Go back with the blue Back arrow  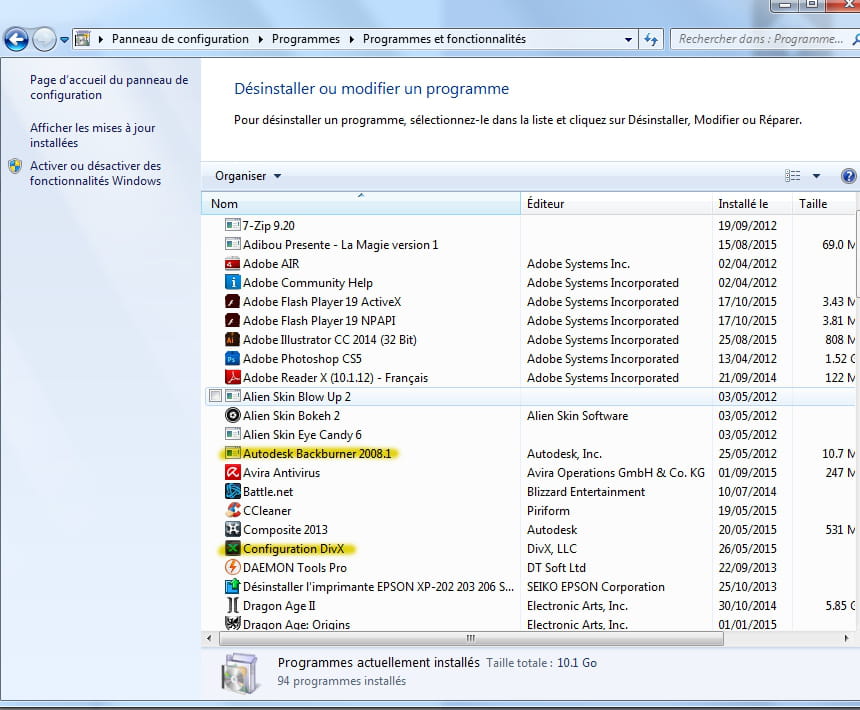point(16,39)
